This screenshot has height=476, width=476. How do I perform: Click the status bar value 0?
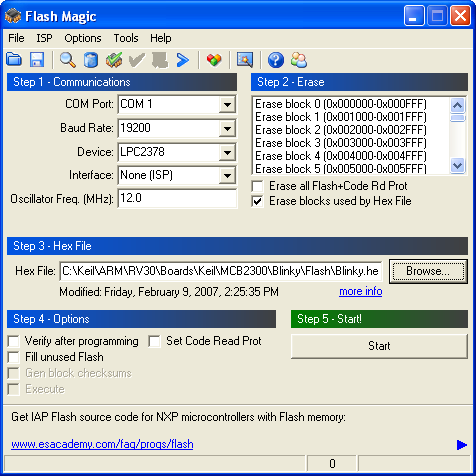point(332,464)
